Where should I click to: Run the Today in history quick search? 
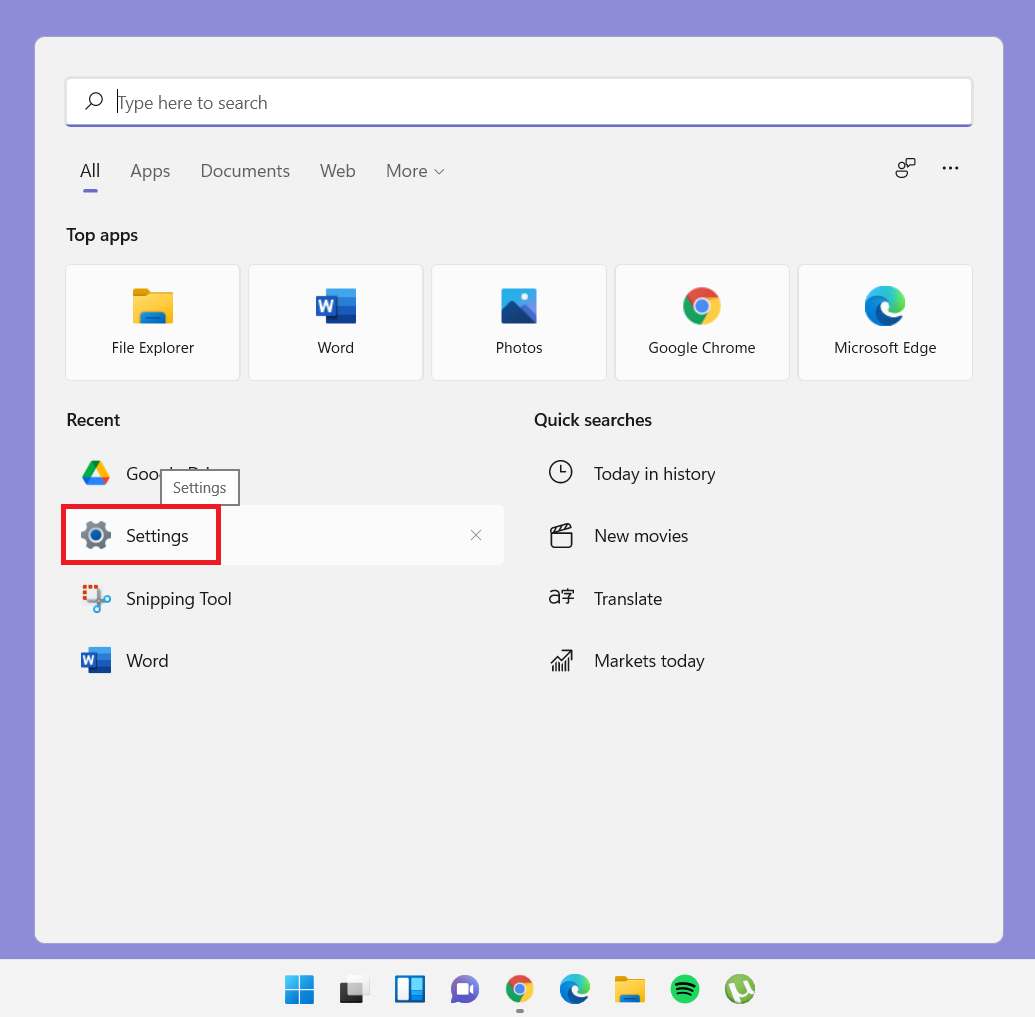pos(752,473)
